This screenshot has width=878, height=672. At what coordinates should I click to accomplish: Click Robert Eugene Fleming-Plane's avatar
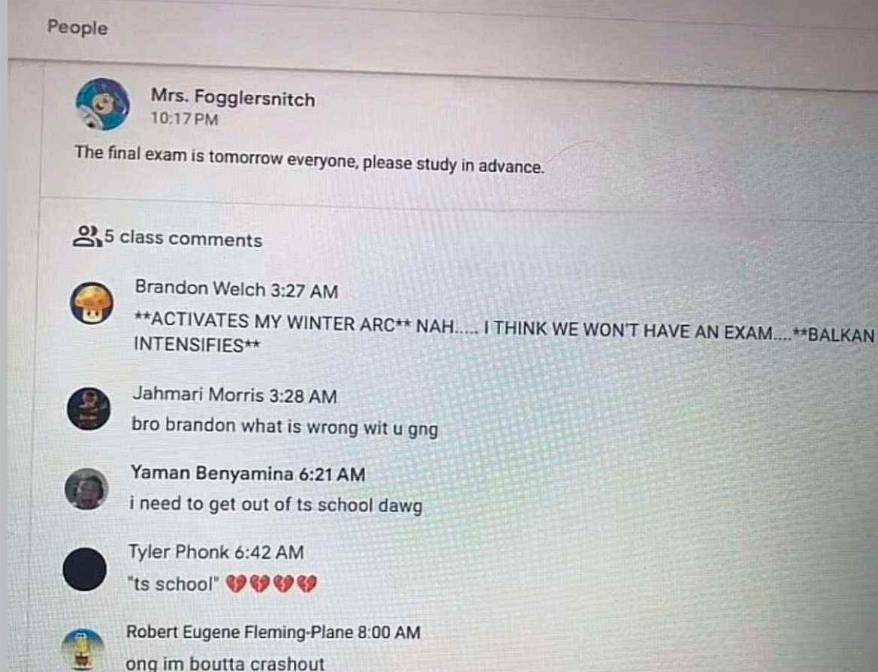[83, 650]
